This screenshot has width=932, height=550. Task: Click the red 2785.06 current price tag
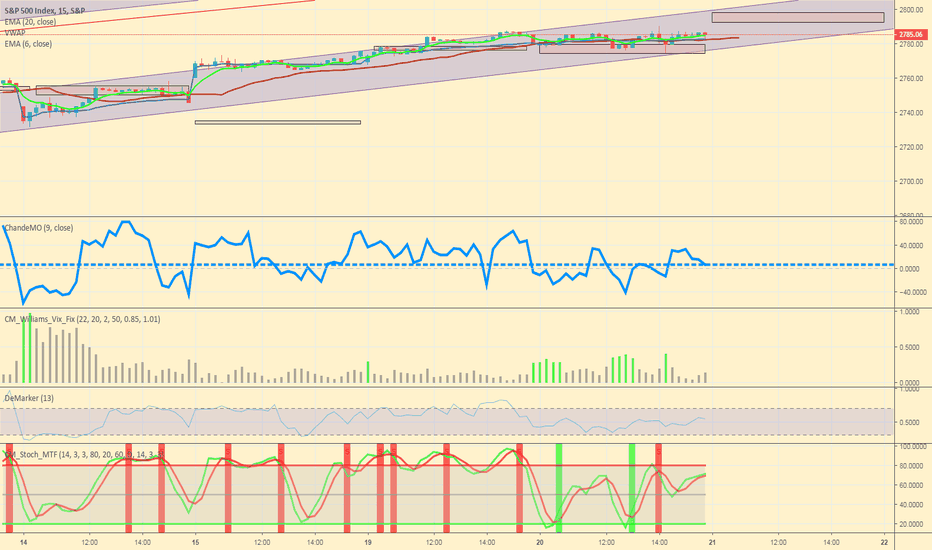(x=911, y=34)
